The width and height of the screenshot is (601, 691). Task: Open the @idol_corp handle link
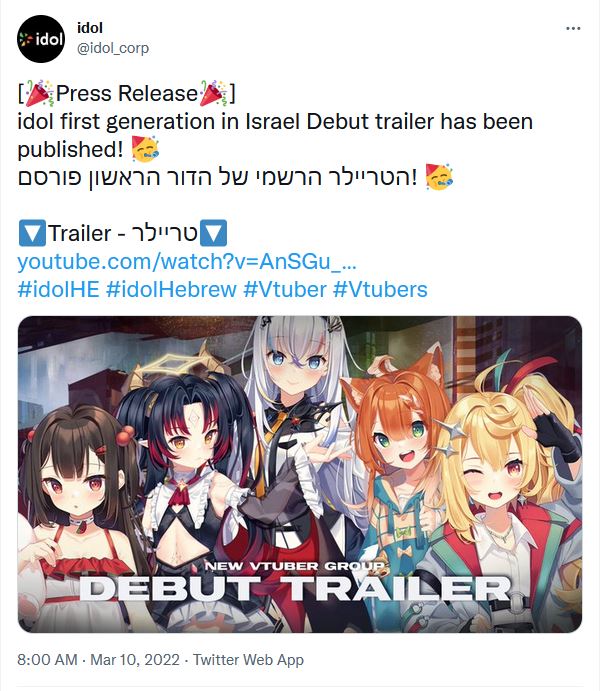pyautogui.click(x=113, y=48)
